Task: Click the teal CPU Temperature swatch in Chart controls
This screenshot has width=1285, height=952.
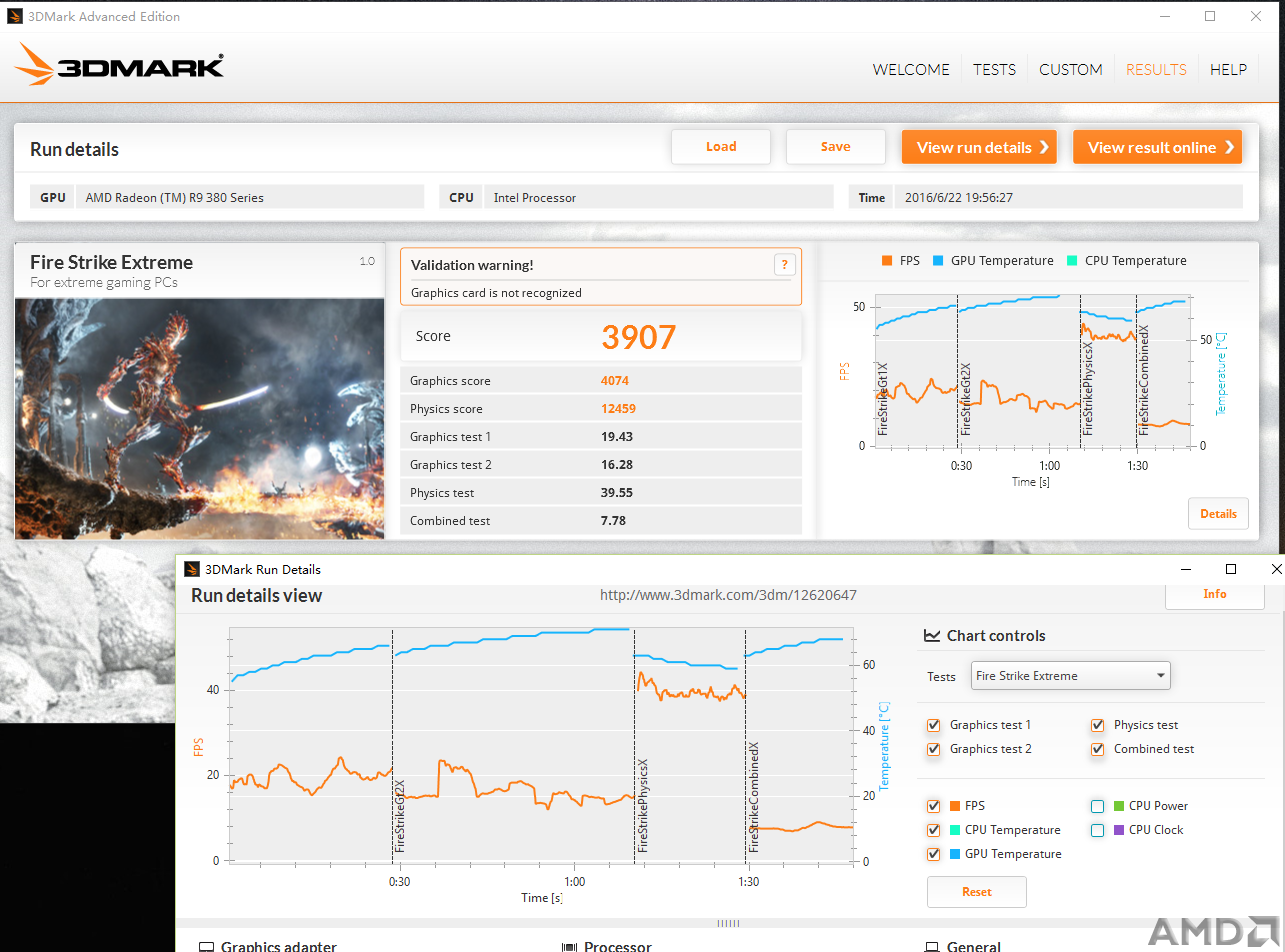Action: pyautogui.click(x=955, y=830)
